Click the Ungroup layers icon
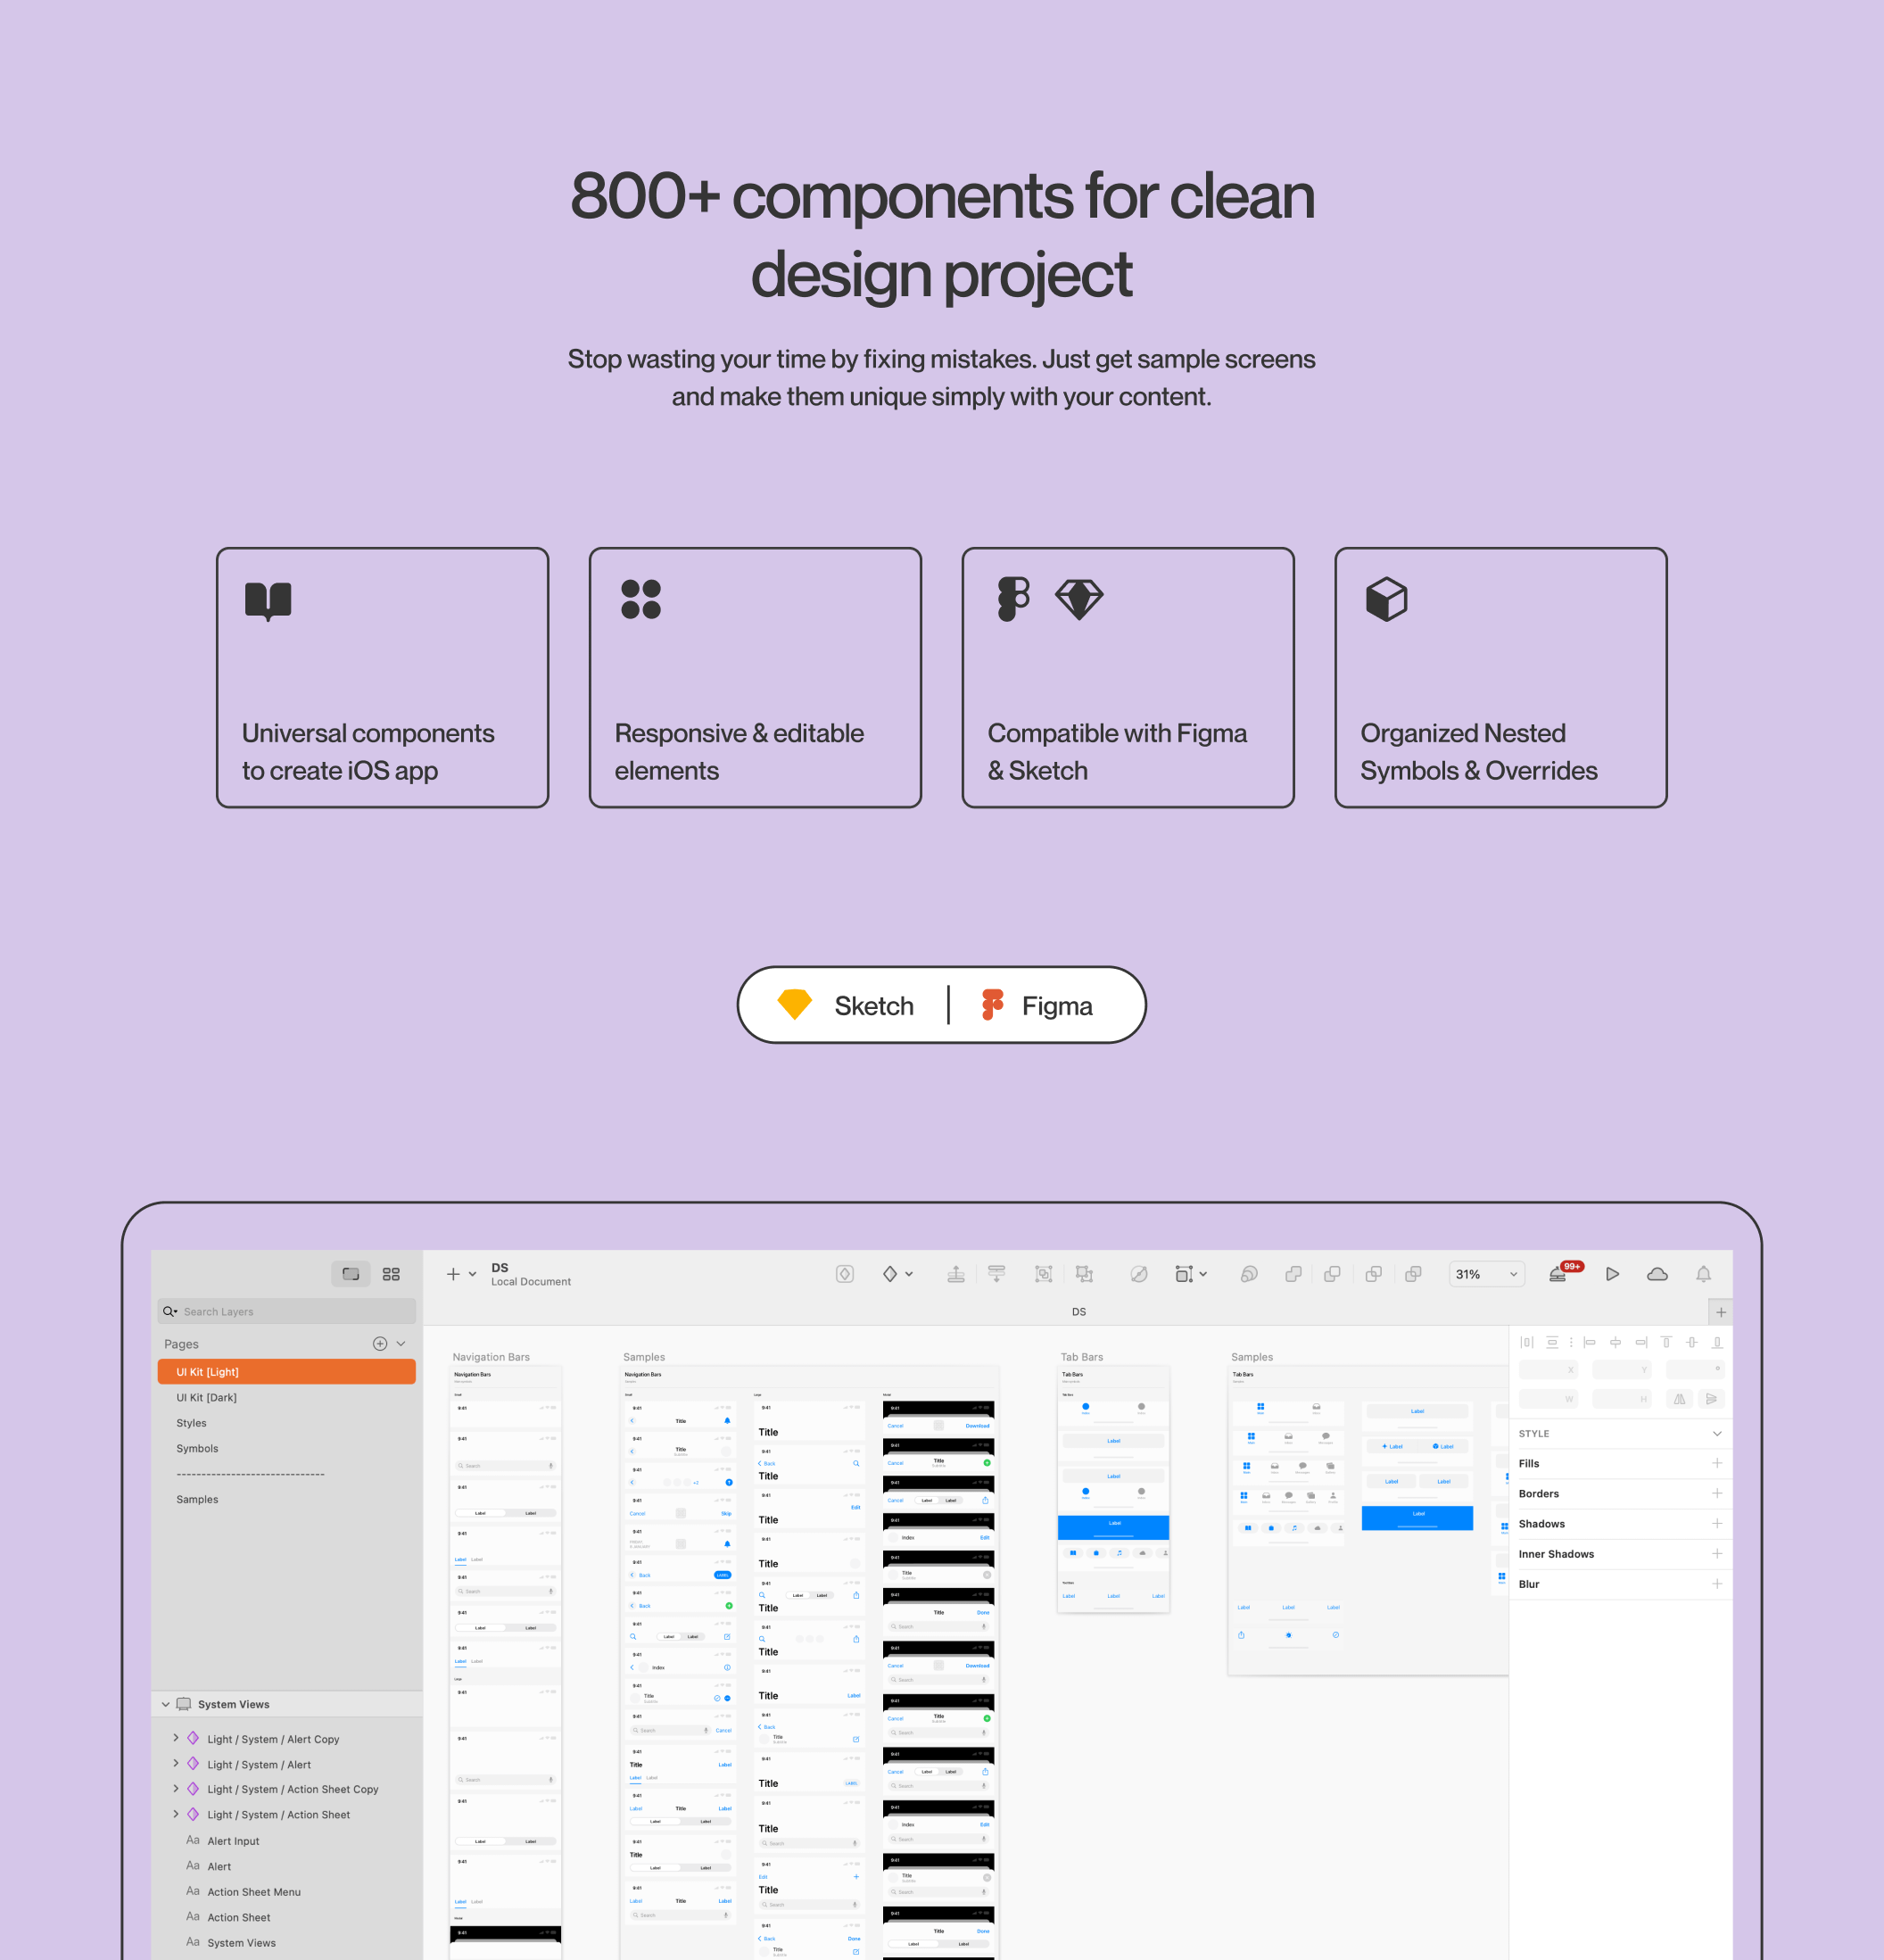Viewport: 1884px width, 1960px height. point(1084,1274)
